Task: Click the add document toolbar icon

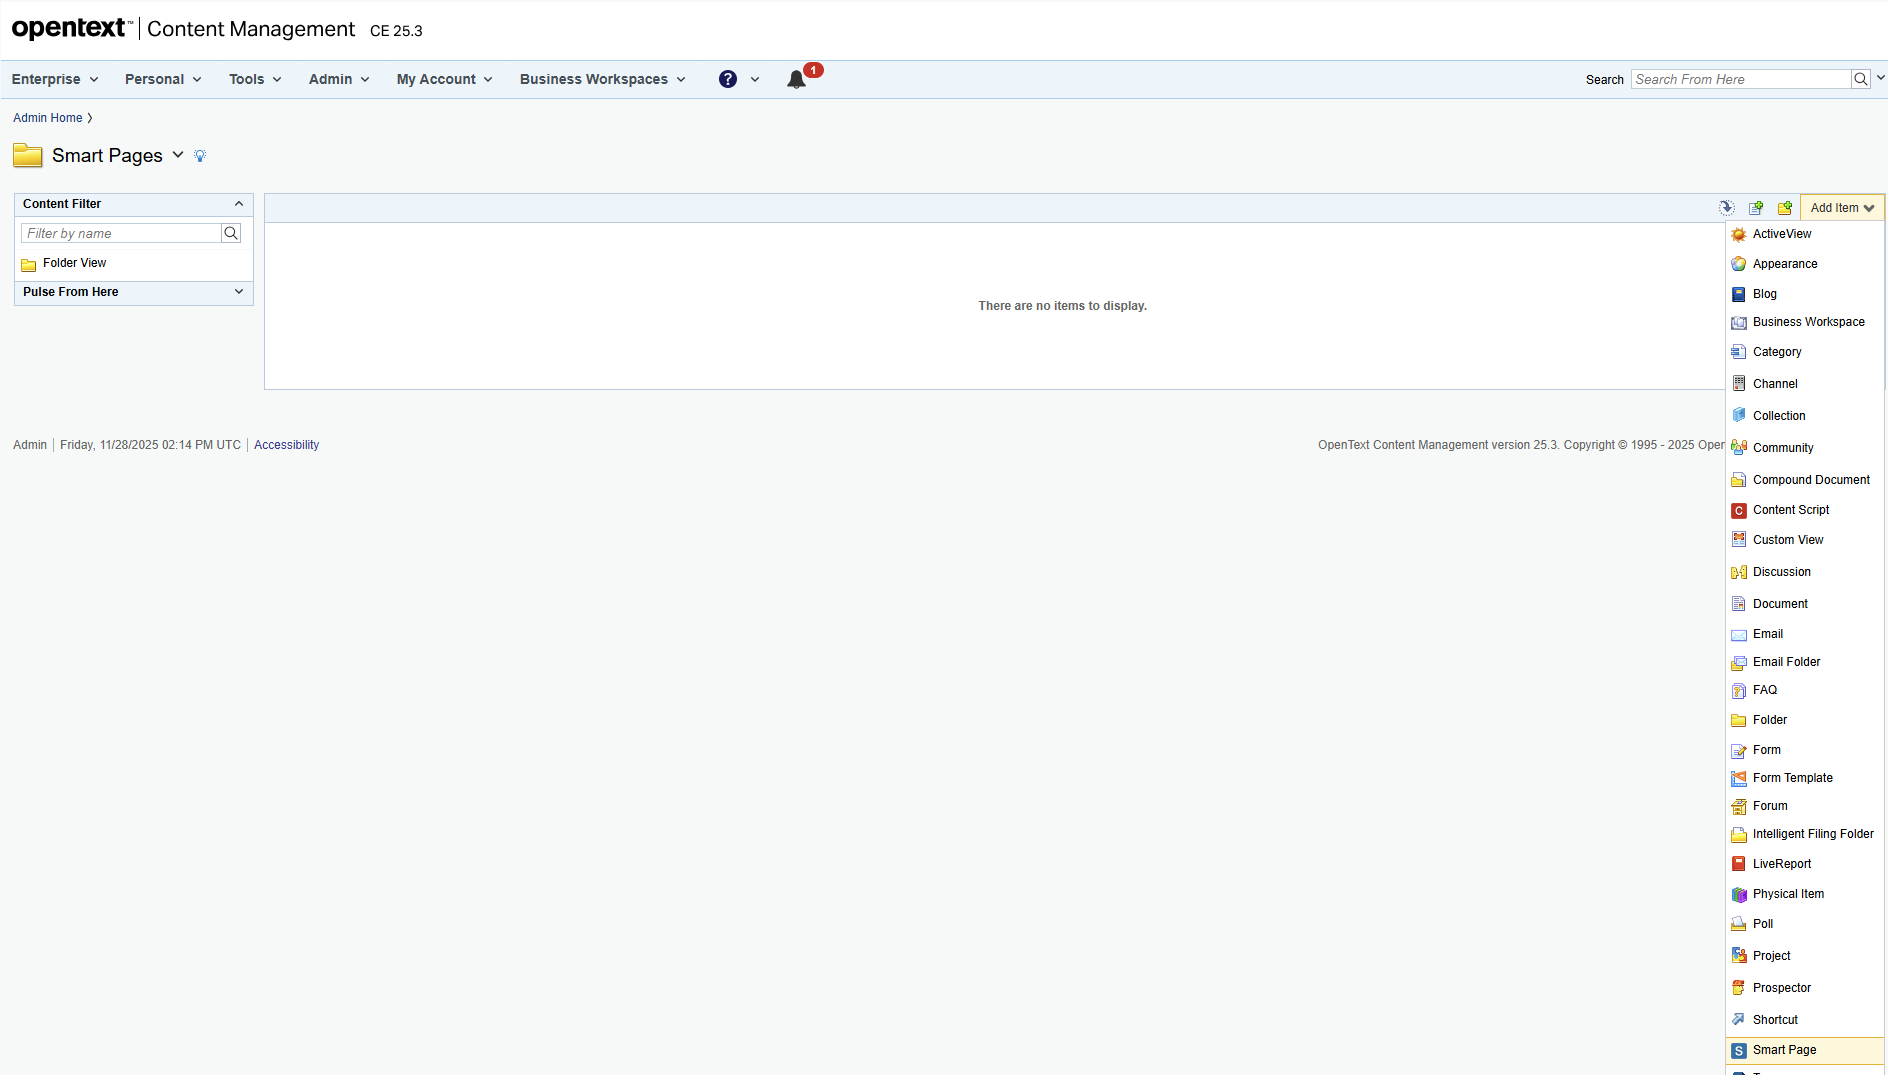Action: (1756, 207)
